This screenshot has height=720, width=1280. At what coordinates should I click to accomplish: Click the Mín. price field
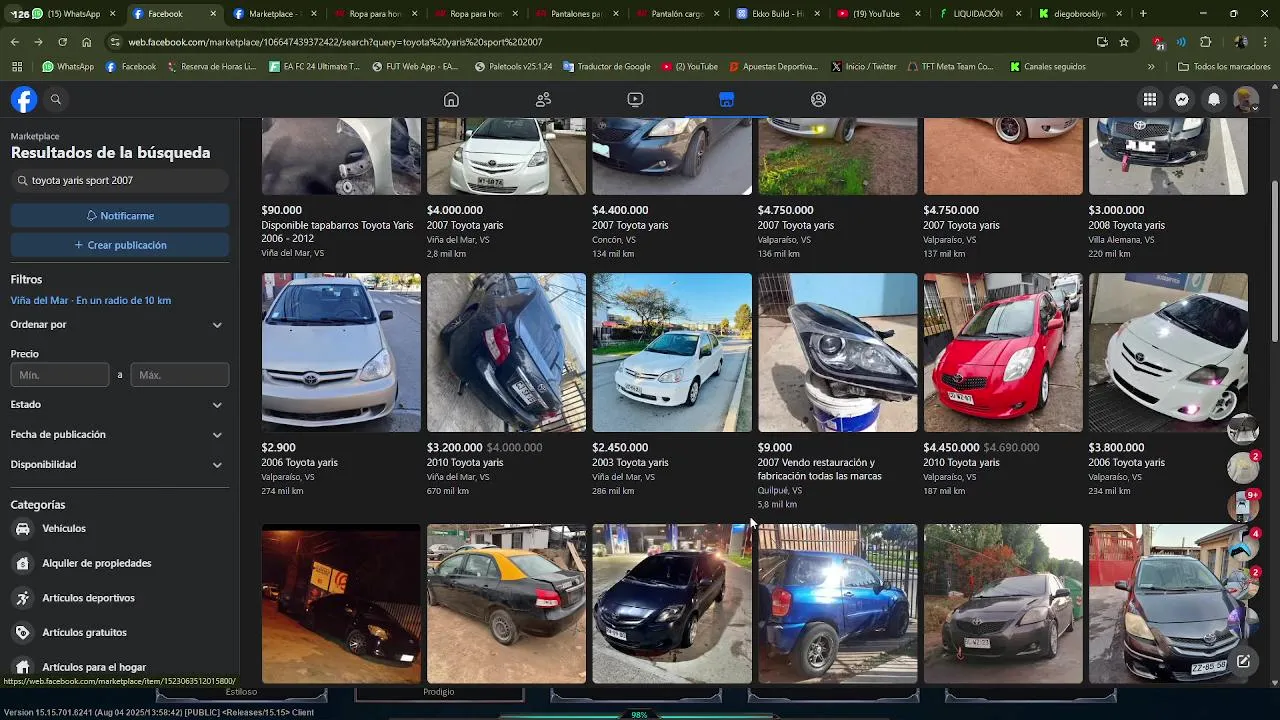point(60,375)
